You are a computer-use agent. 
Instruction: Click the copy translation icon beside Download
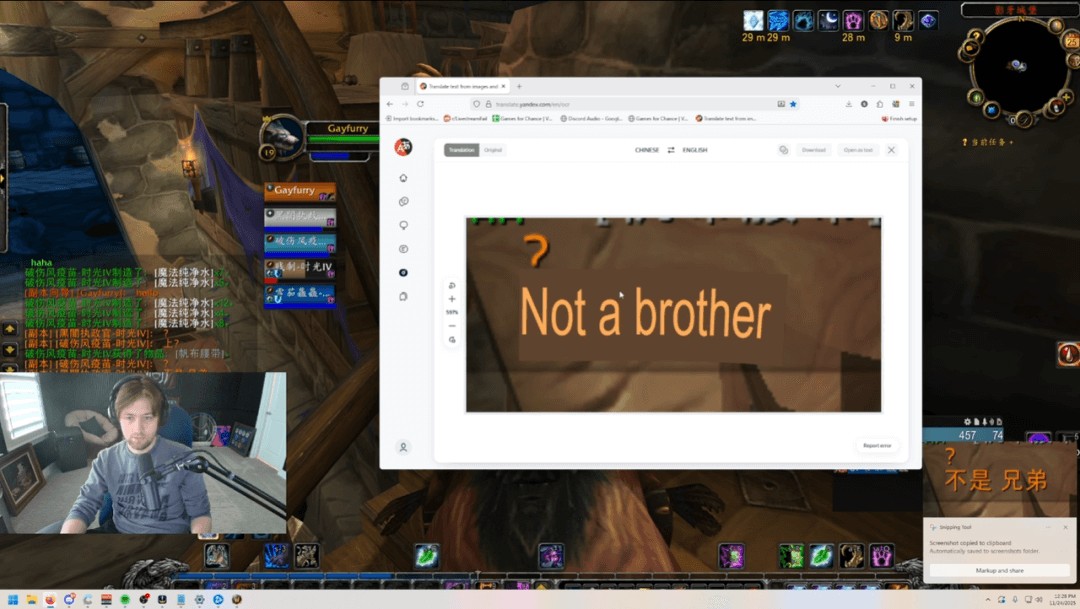click(783, 150)
